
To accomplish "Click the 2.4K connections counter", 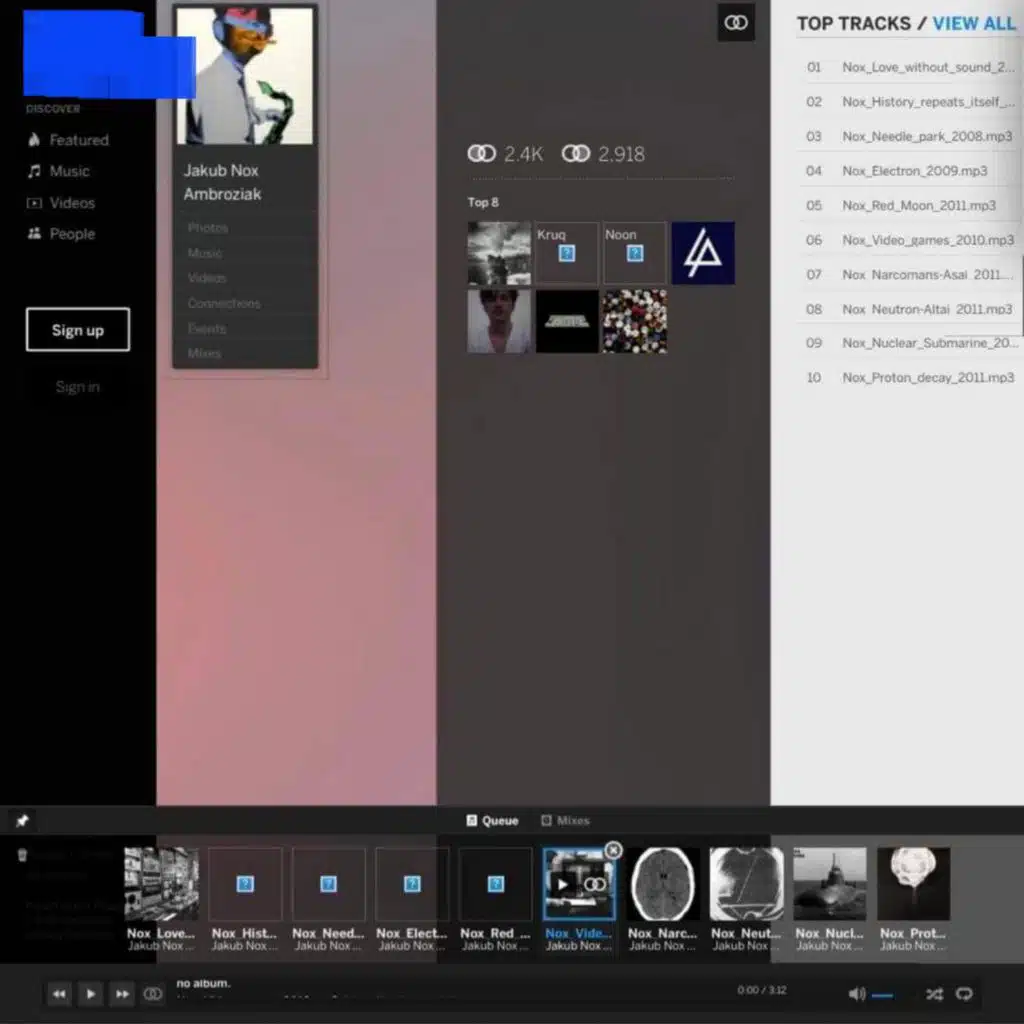I will pos(505,154).
